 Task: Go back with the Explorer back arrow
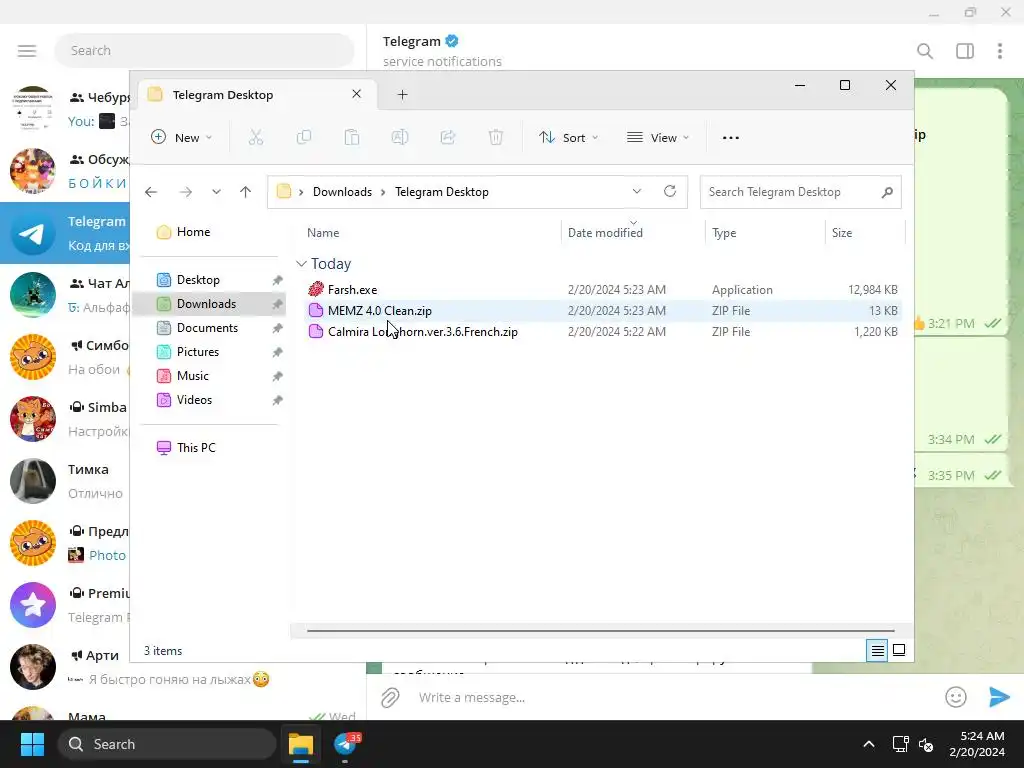coord(151,192)
